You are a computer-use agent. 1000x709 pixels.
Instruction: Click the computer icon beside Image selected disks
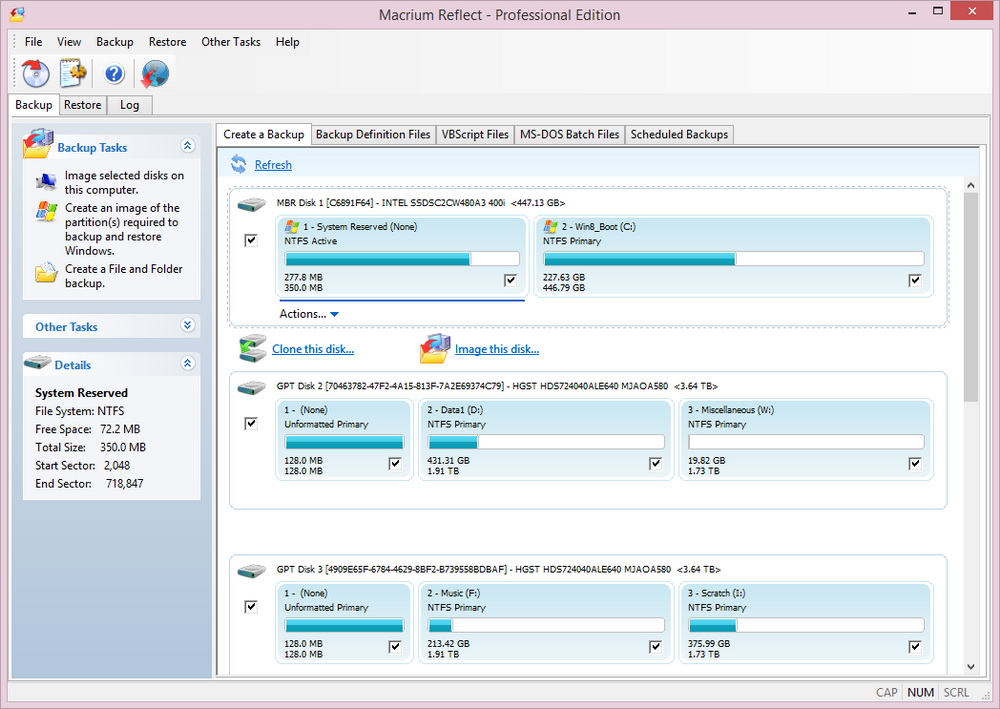tap(46, 182)
